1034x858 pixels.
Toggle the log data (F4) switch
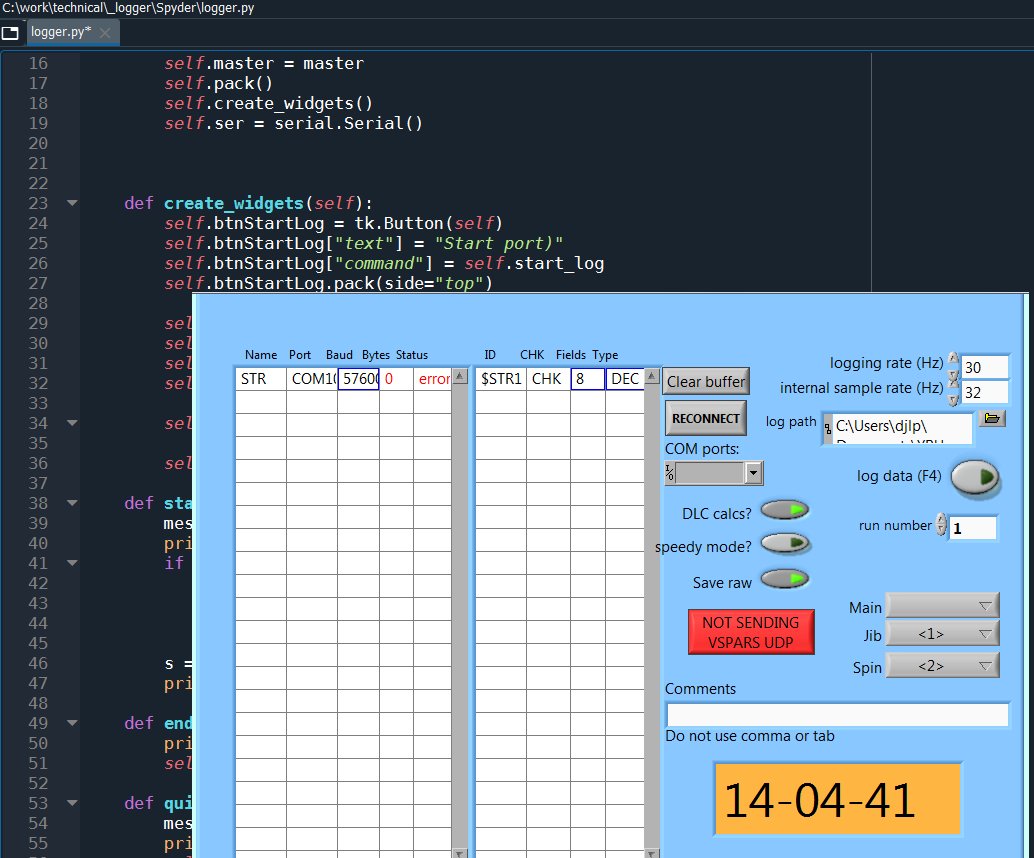(976, 477)
